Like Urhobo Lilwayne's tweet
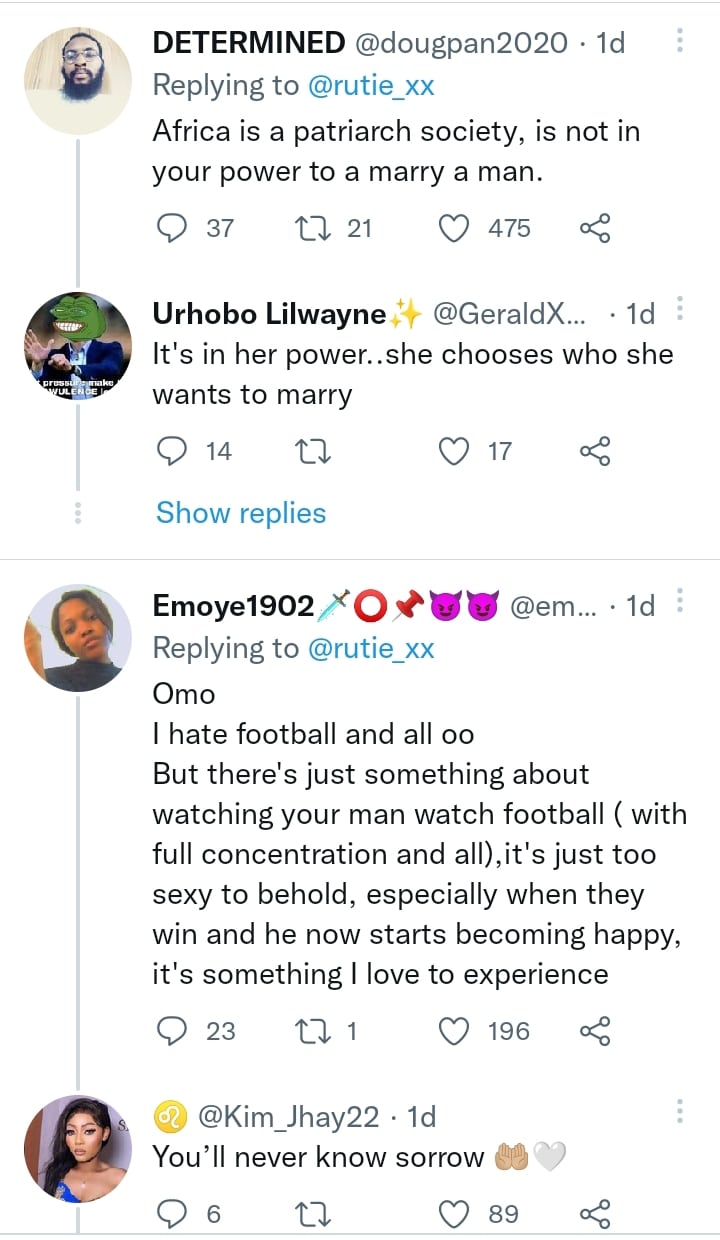Viewport: 720px width, 1240px height. click(455, 451)
